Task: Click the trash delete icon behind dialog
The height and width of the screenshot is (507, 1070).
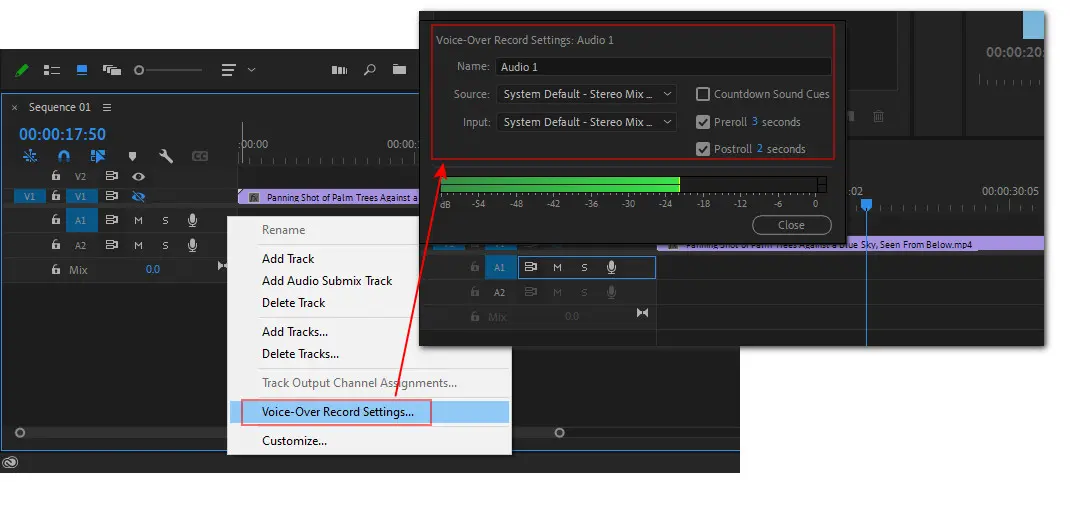Action: (x=879, y=117)
